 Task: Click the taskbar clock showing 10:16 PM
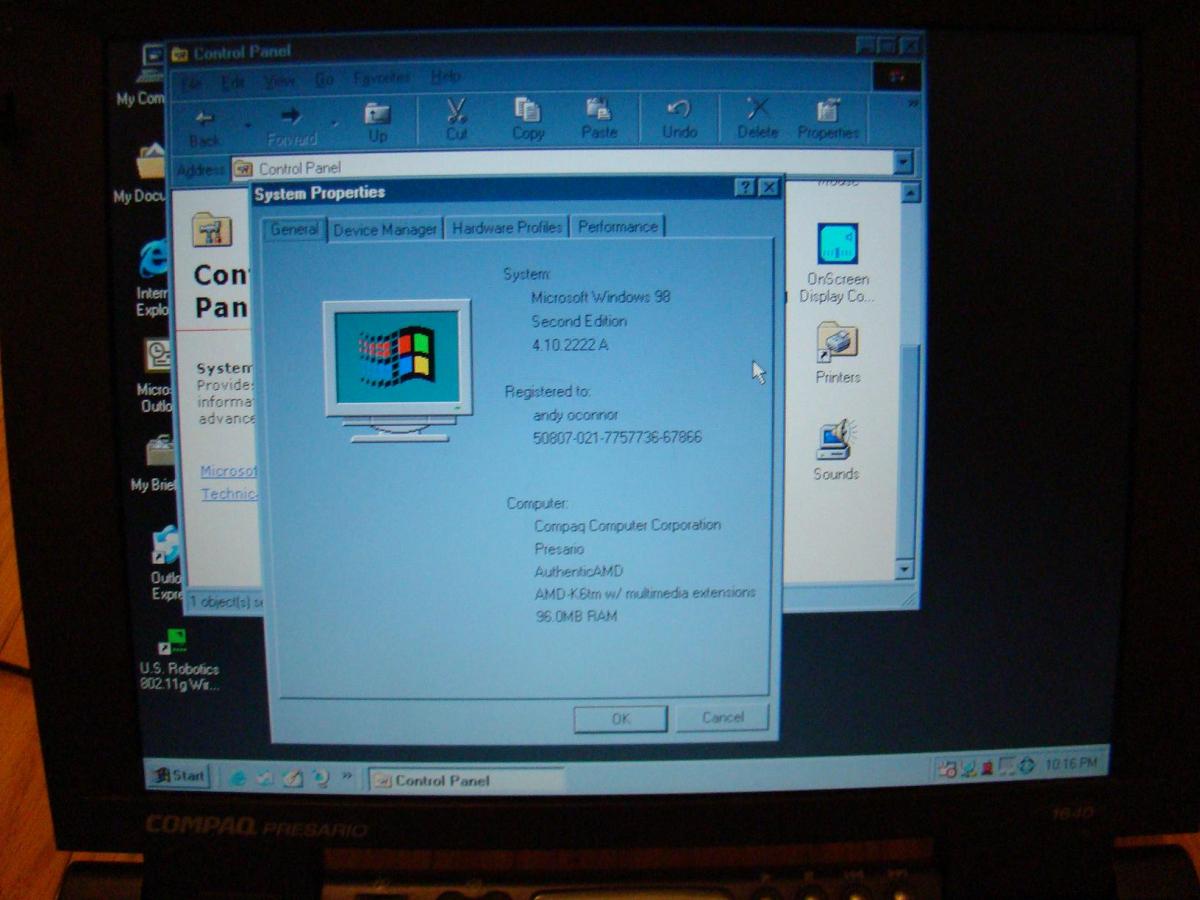click(x=1071, y=764)
